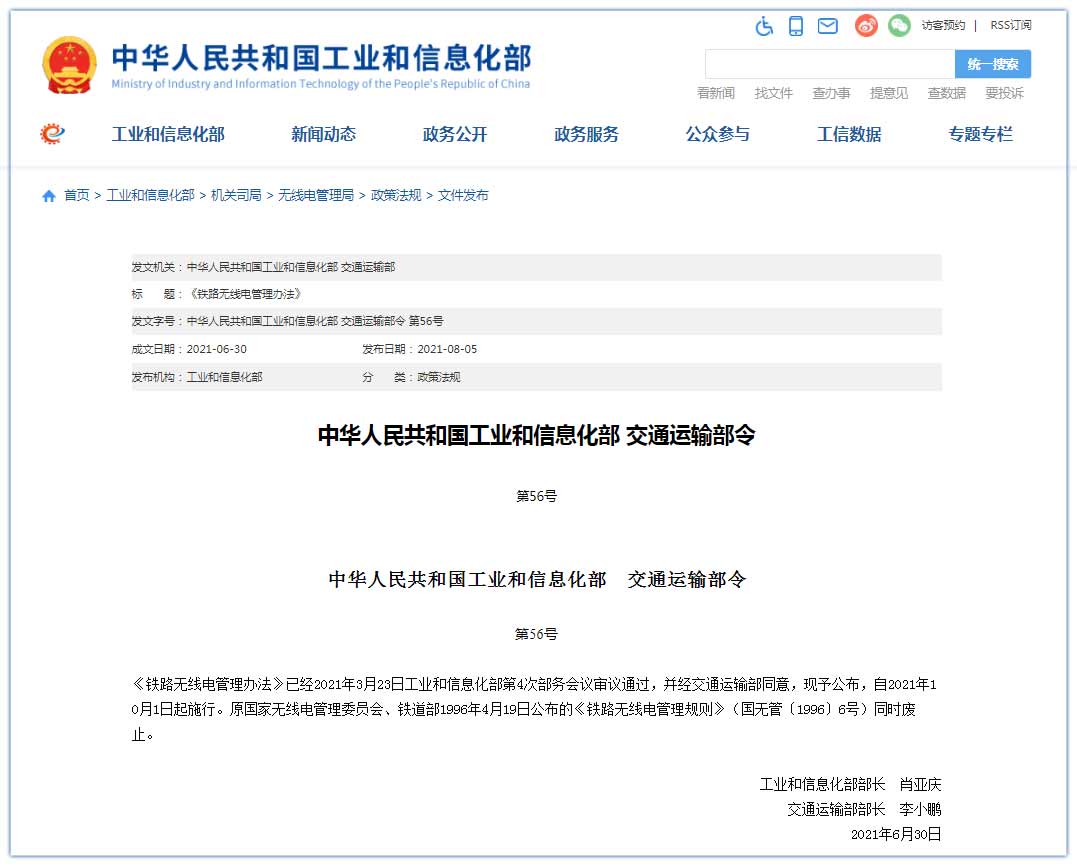Open the 访客预约 link
This screenshot has height=866, width=1077.
(x=943, y=25)
